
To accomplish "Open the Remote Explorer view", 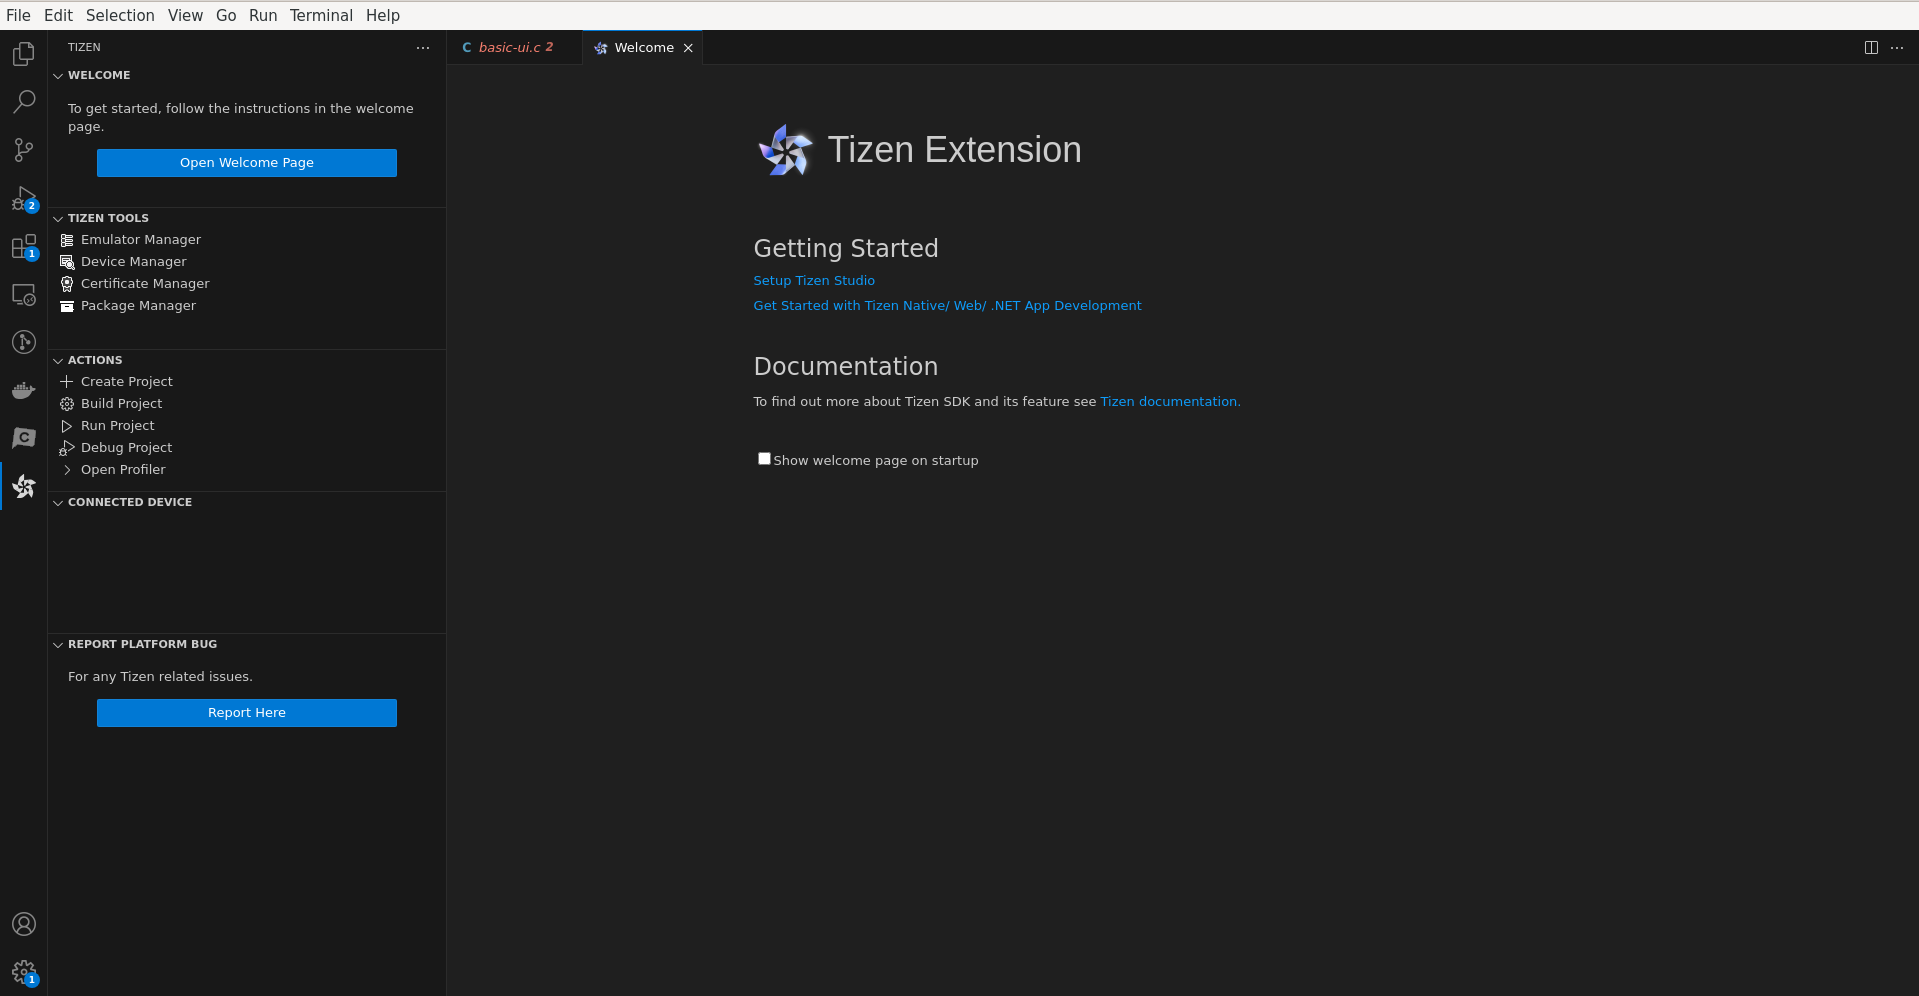I will click(x=23, y=294).
